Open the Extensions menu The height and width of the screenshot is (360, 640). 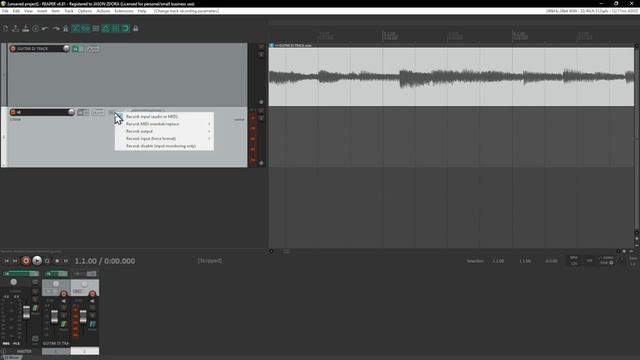tap(124, 11)
